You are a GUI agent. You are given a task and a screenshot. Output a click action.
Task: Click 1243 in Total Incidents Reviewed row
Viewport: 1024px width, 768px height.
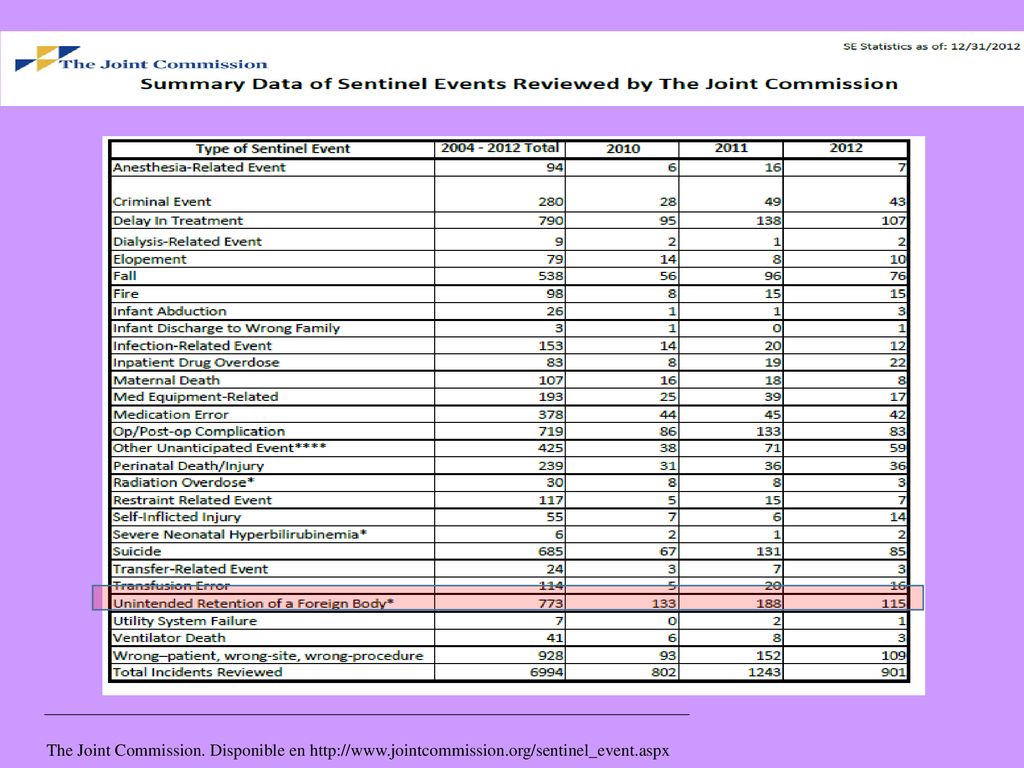click(x=764, y=672)
